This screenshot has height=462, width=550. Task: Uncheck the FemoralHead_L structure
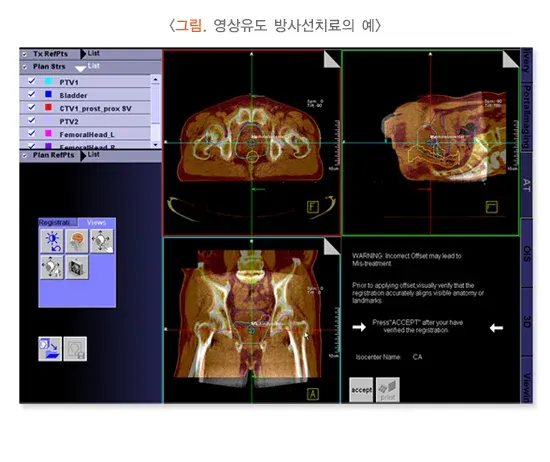[x=32, y=133]
